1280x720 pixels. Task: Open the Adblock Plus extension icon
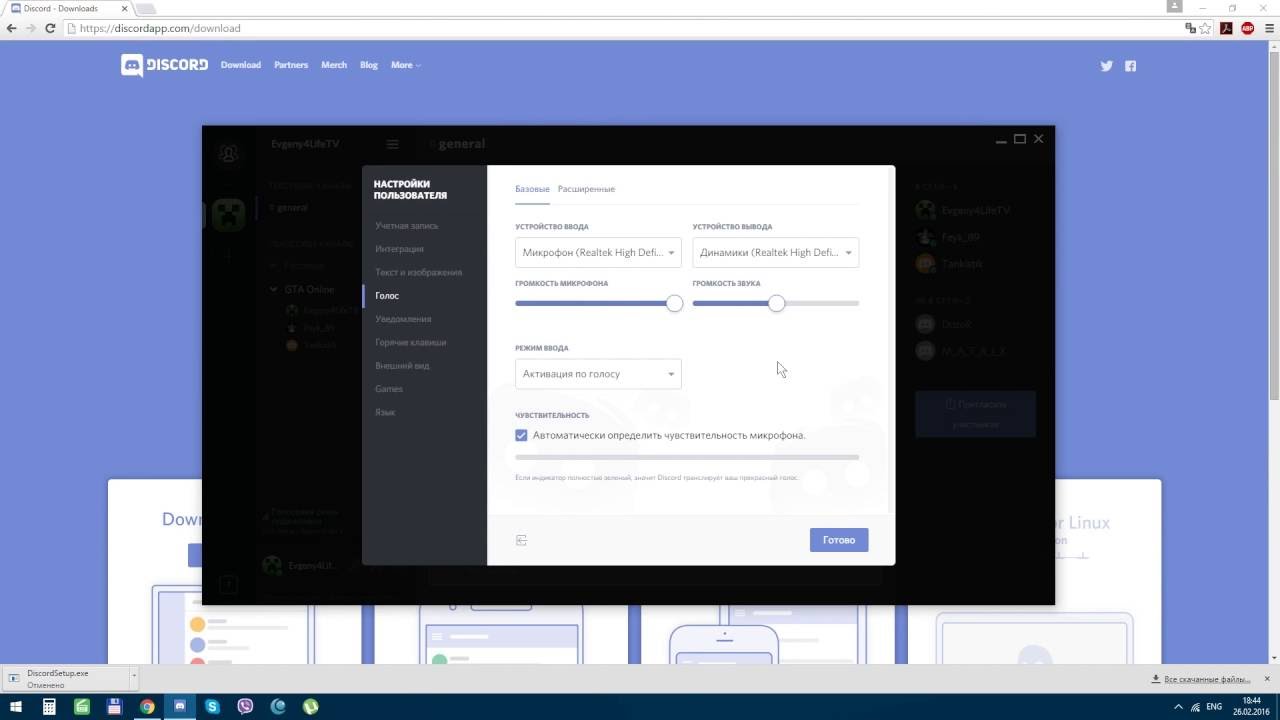pyautogui.click(x=1247, y=29)
